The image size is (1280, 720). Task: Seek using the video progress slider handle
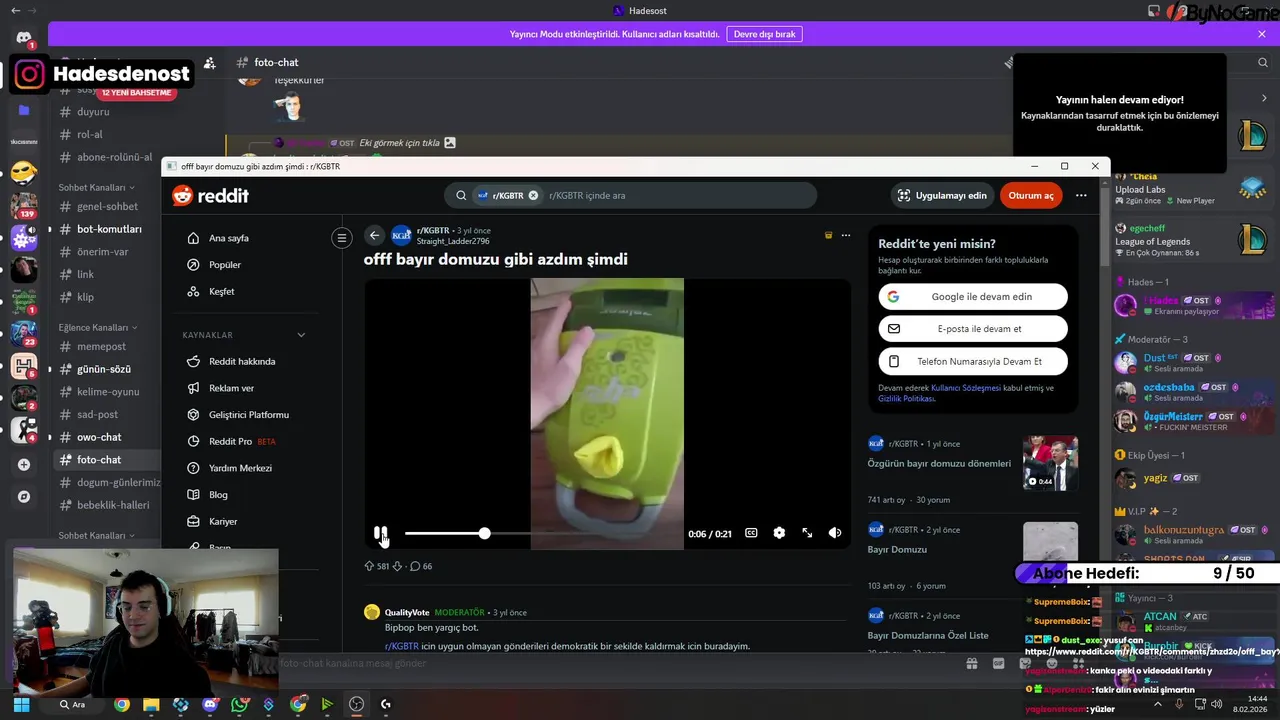(x=484, y=533)
